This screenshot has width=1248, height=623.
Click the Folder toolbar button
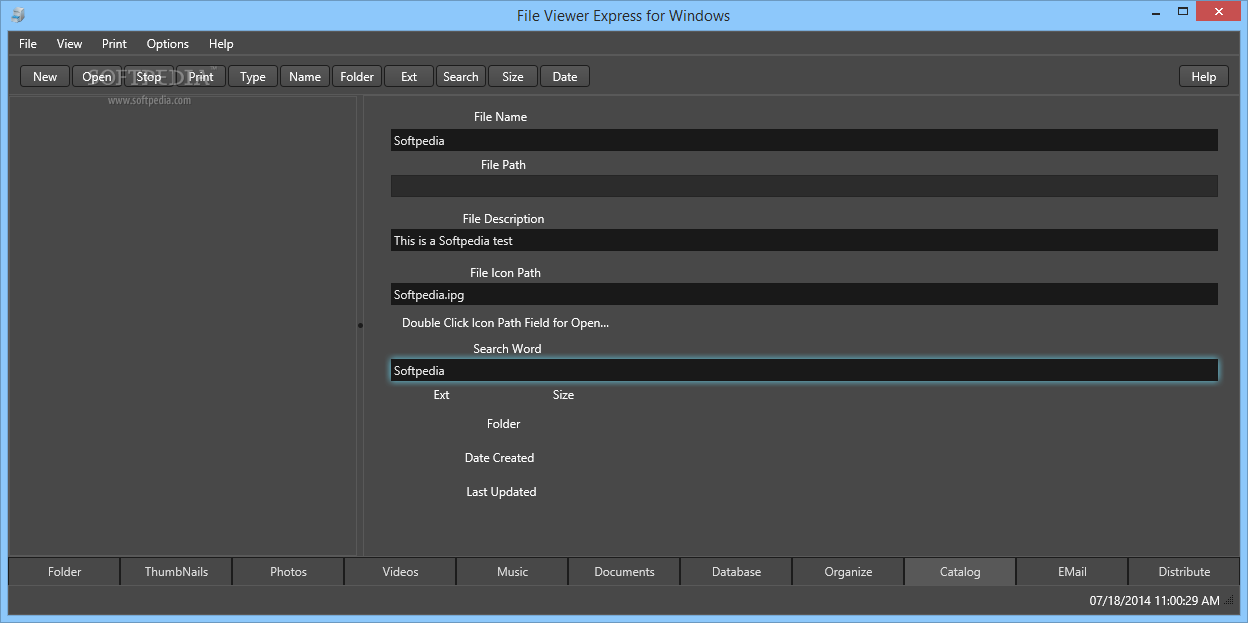[x=357, y=77]
